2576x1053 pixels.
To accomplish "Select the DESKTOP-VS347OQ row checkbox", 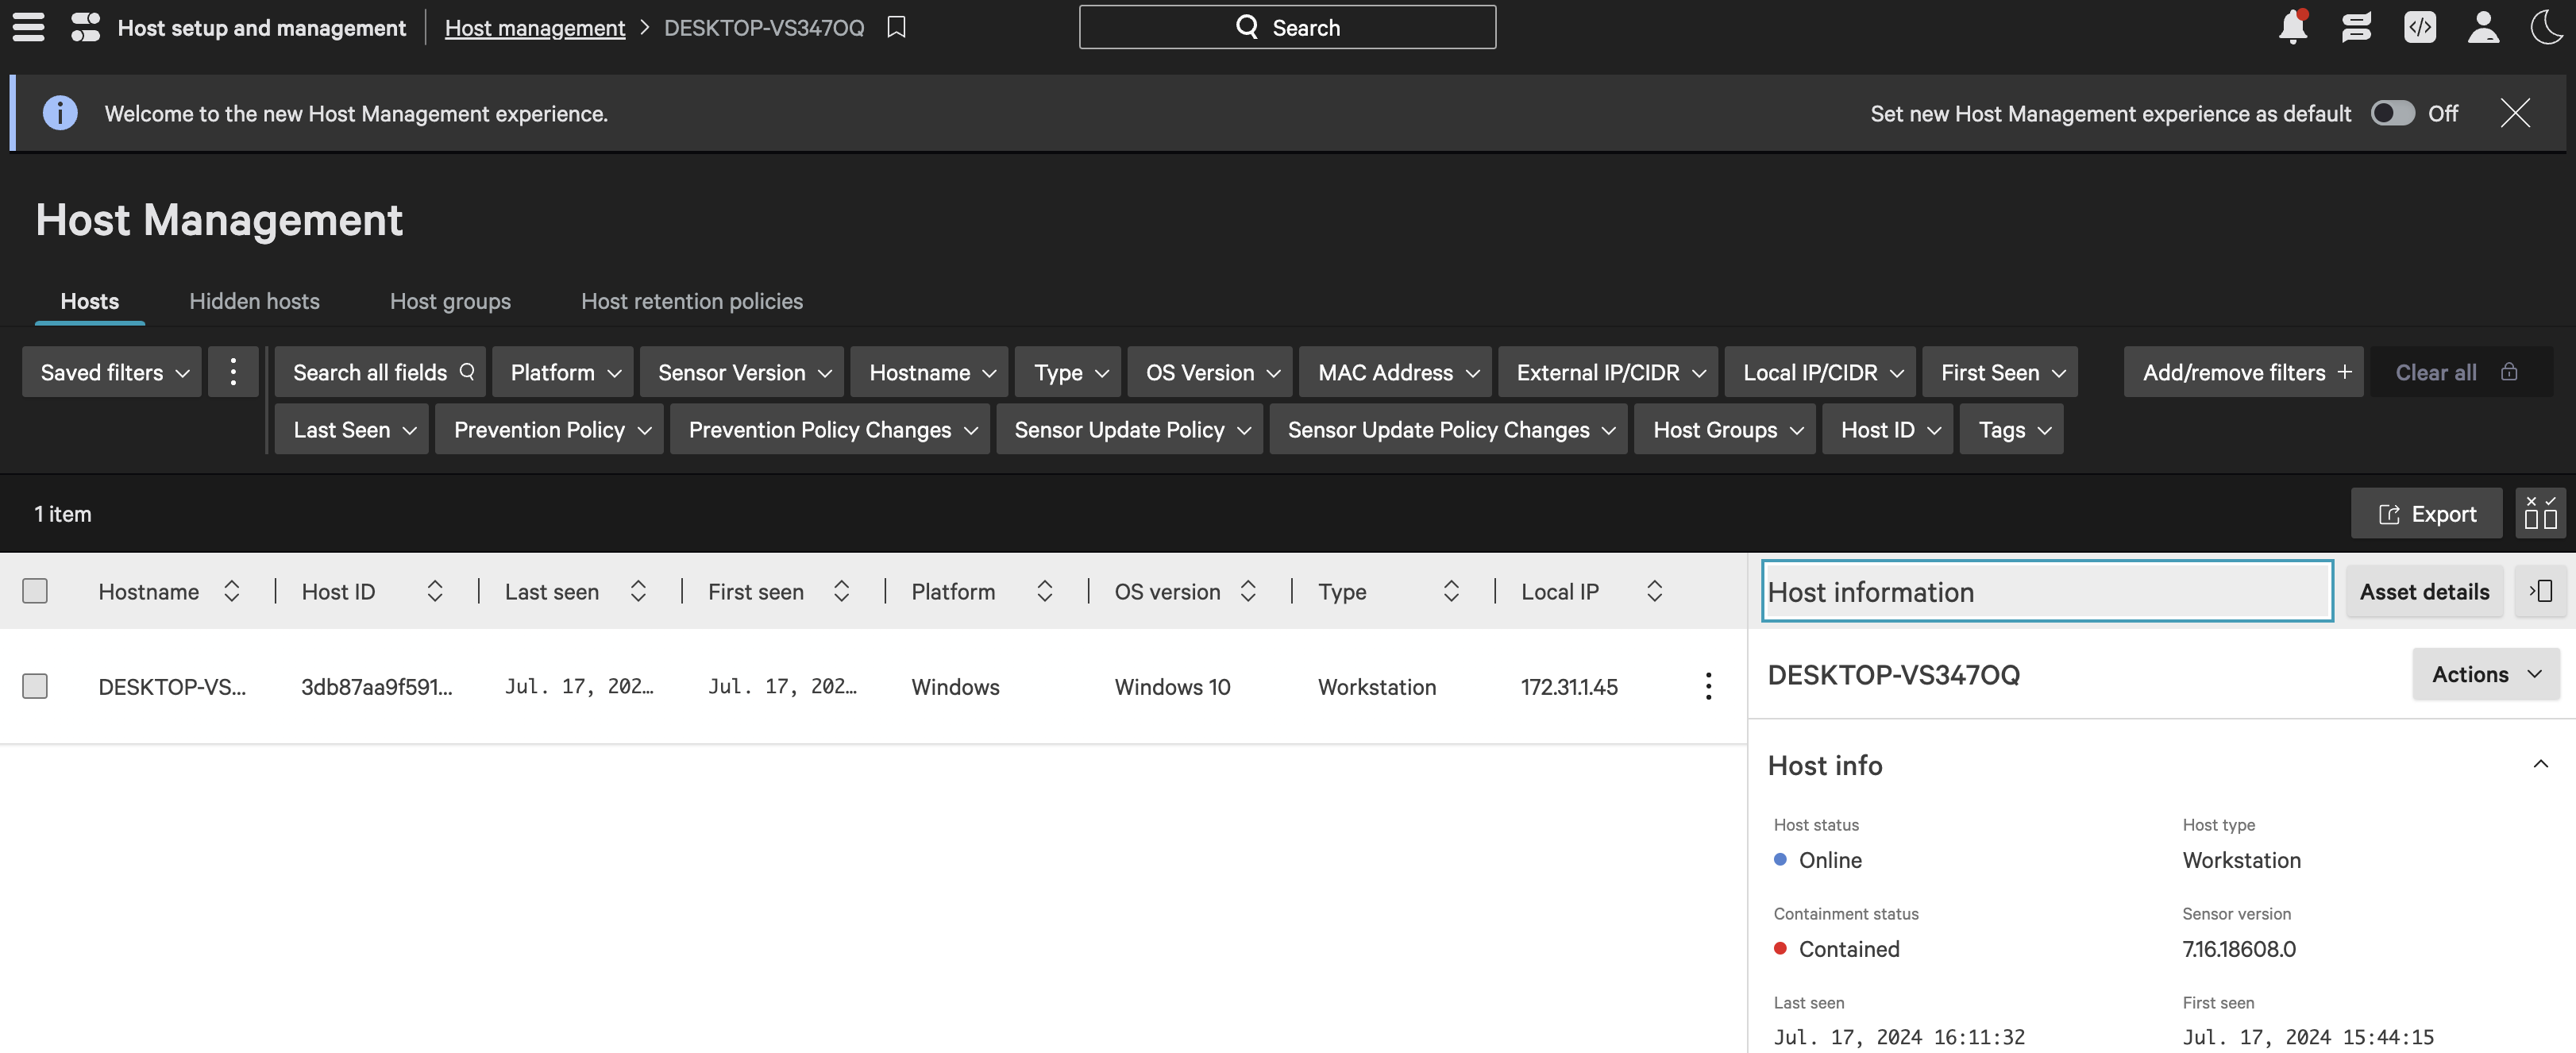I will 35,686.
